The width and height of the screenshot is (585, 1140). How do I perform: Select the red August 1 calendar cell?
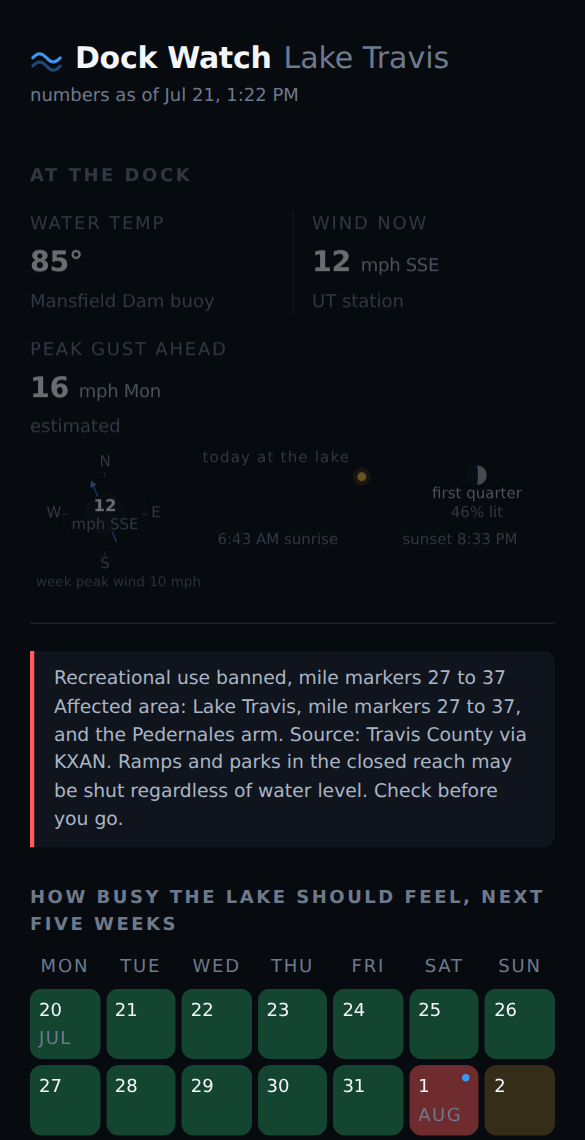pos(444,1100)
